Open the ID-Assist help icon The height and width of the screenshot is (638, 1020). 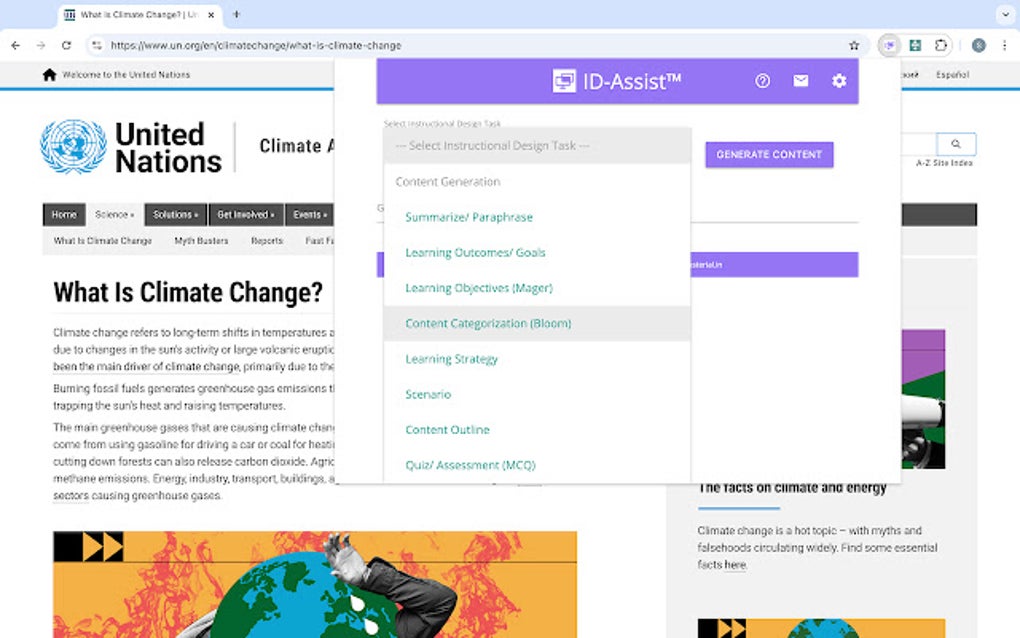pos(762,82)
